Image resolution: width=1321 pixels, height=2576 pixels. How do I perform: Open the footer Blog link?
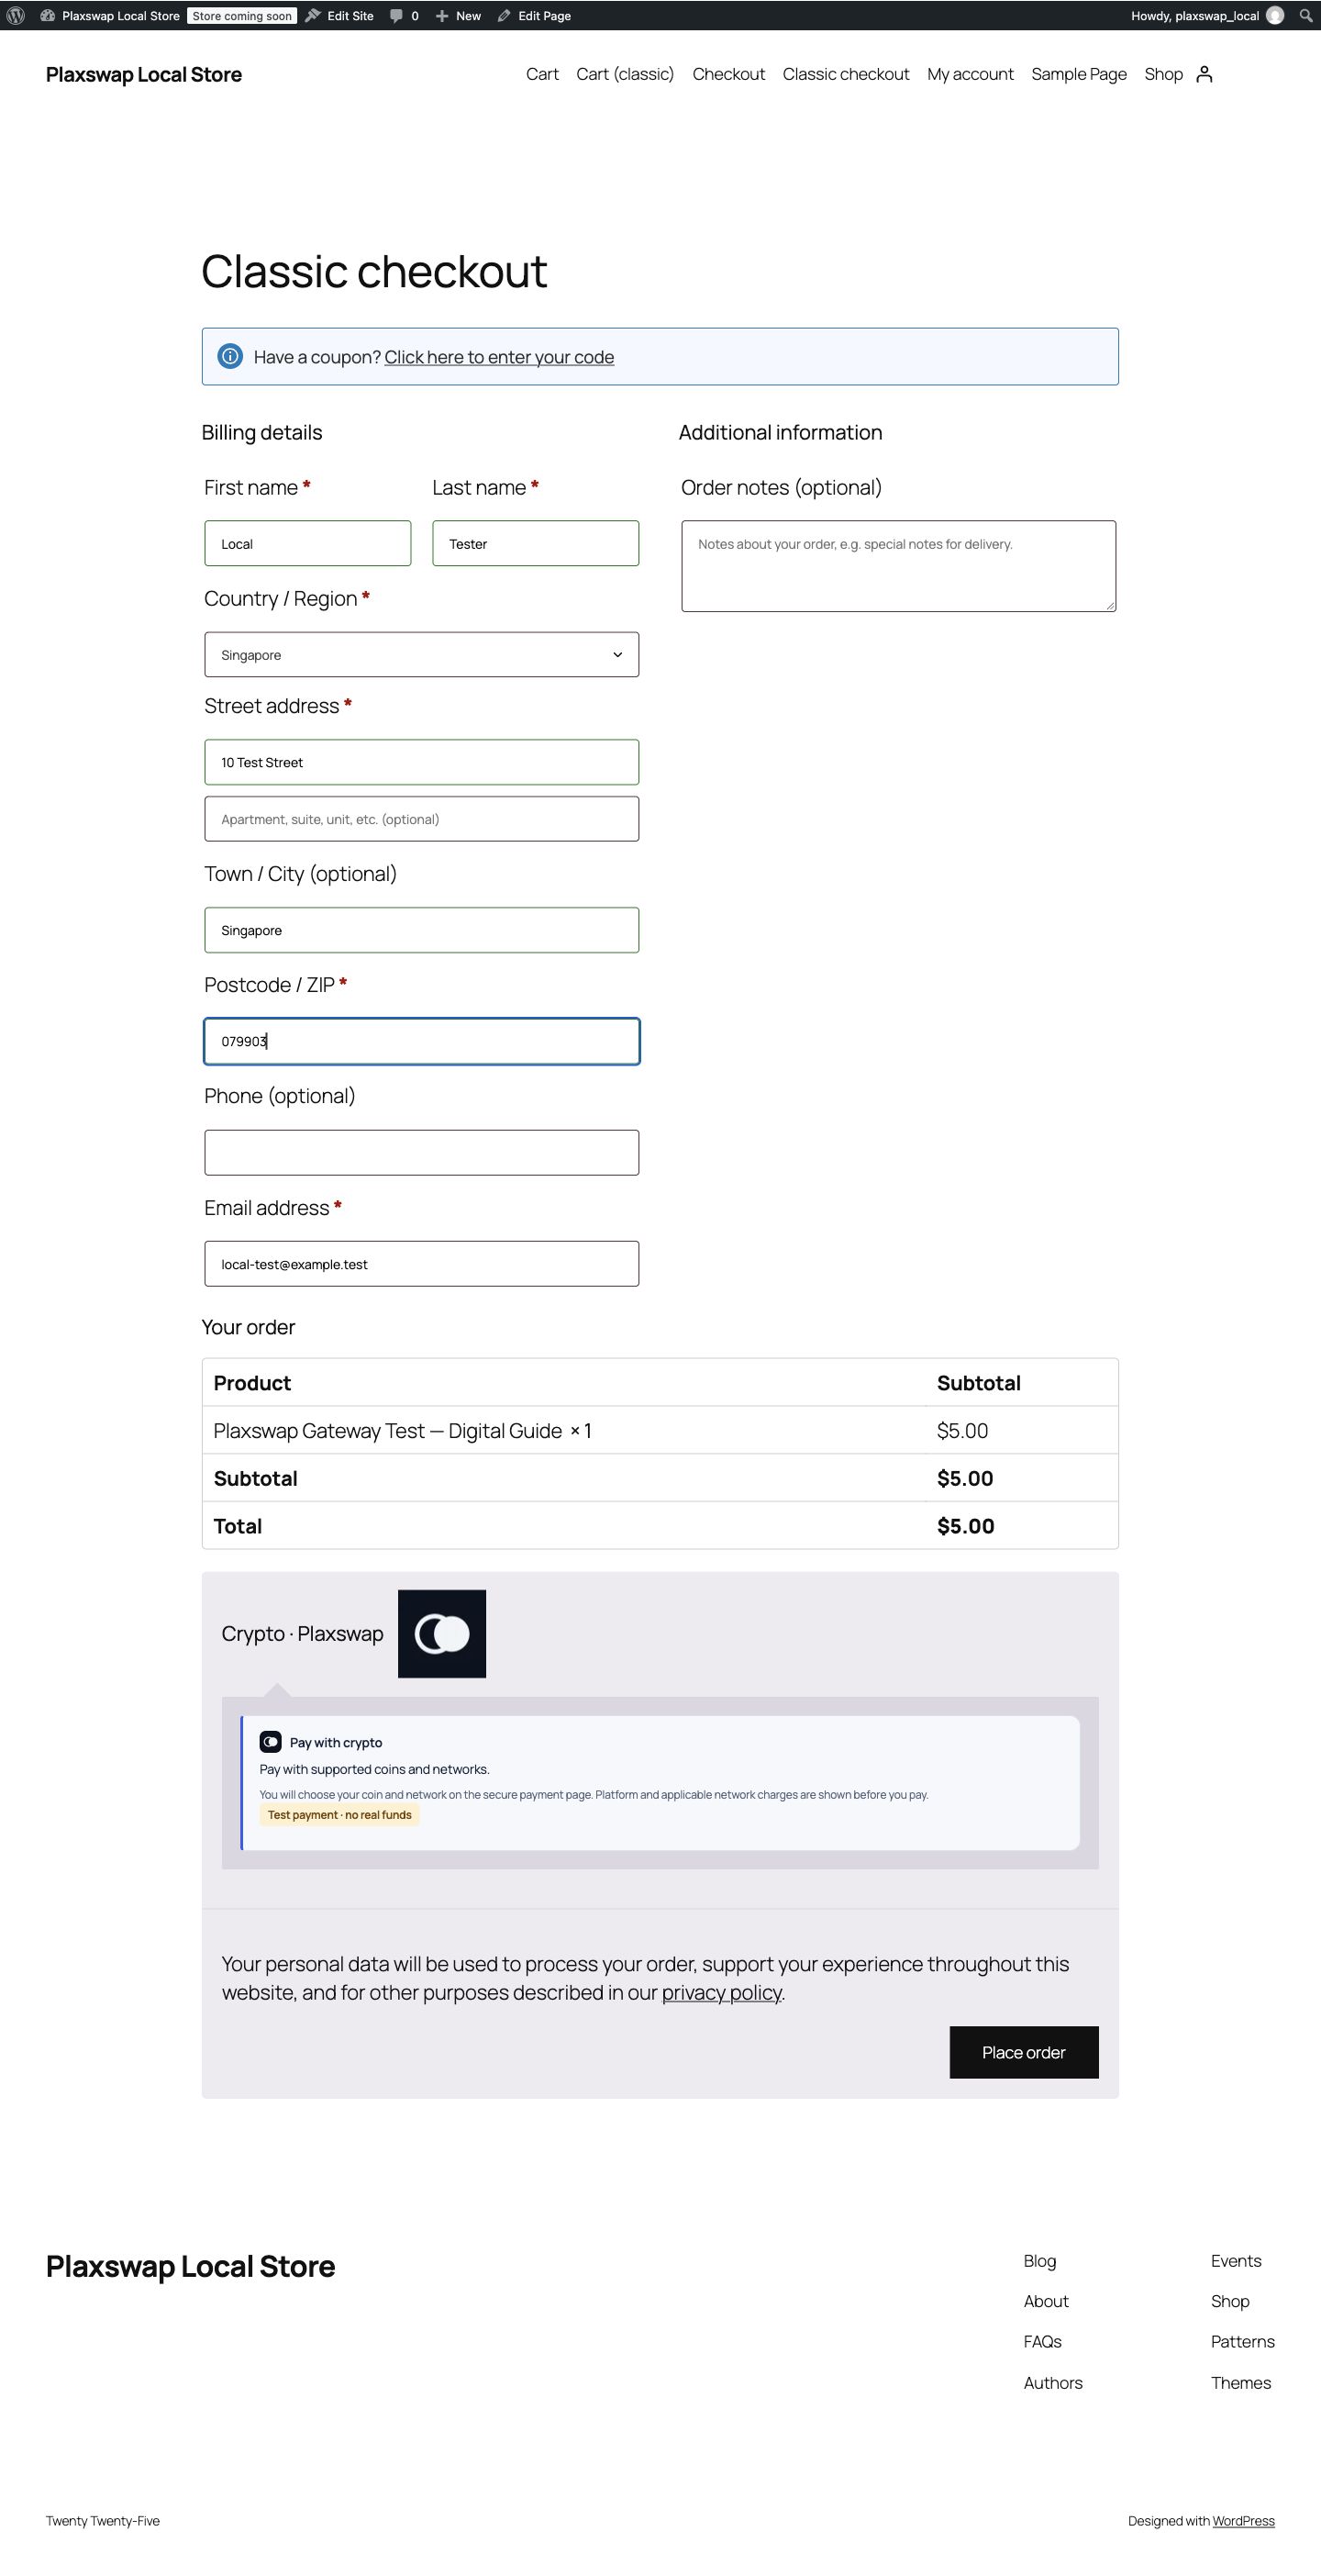[x=1040, y=2261]
